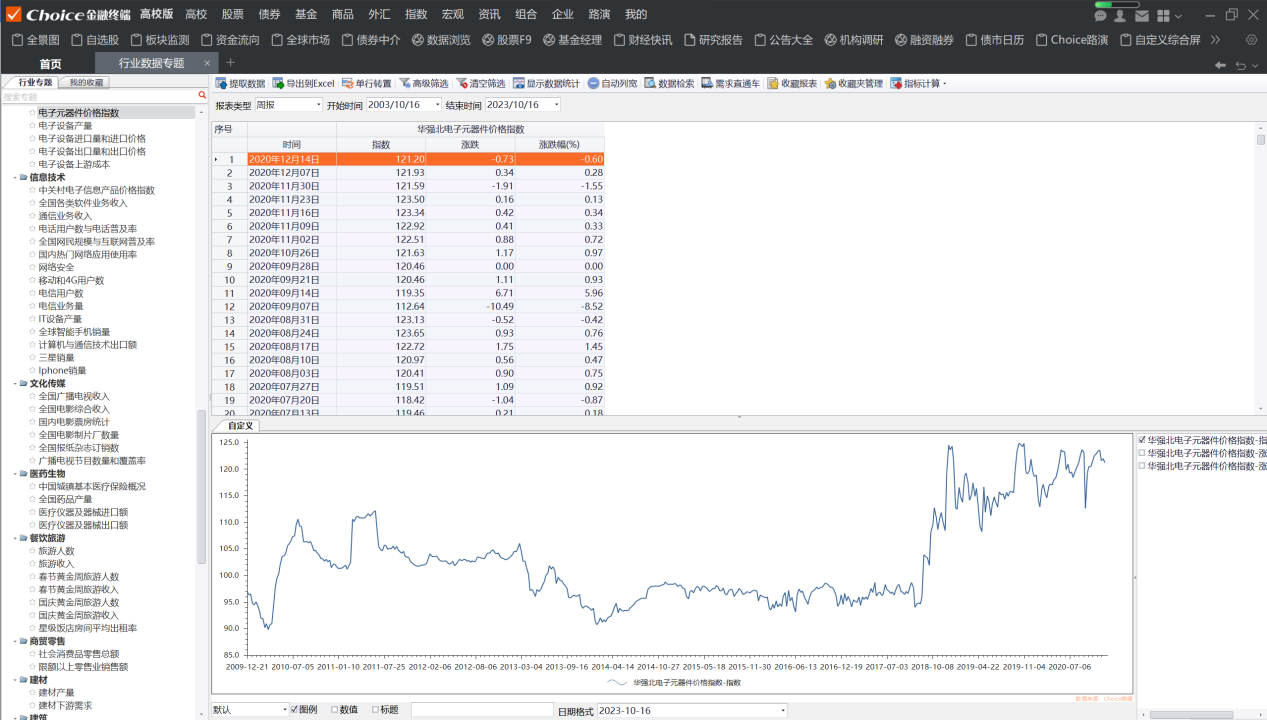This screenshot has height=720, width=1267.
Task: Select 全国药品产量 in the topic tree
Action: click(x=66, y=499)
